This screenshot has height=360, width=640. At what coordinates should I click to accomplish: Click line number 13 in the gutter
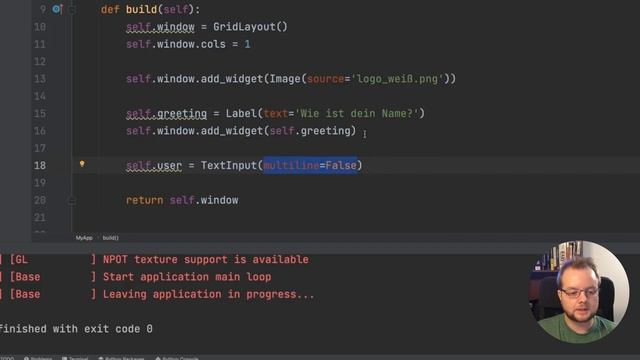(x=40, y=79)
